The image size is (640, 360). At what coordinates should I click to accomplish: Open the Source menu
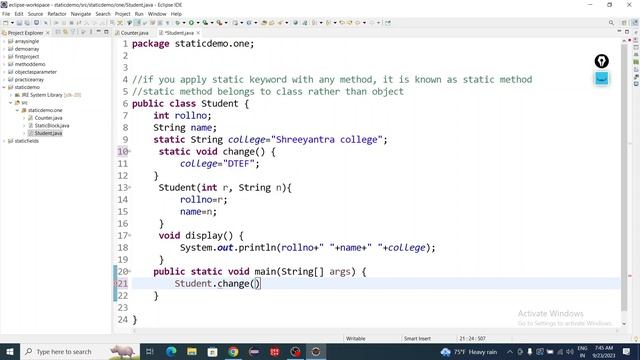(x=35, y=14)
